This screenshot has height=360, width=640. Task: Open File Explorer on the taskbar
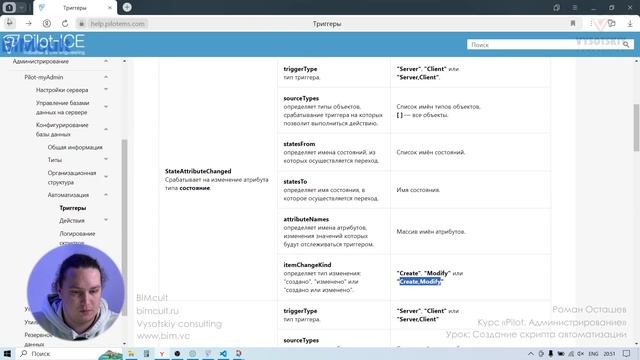131,353
